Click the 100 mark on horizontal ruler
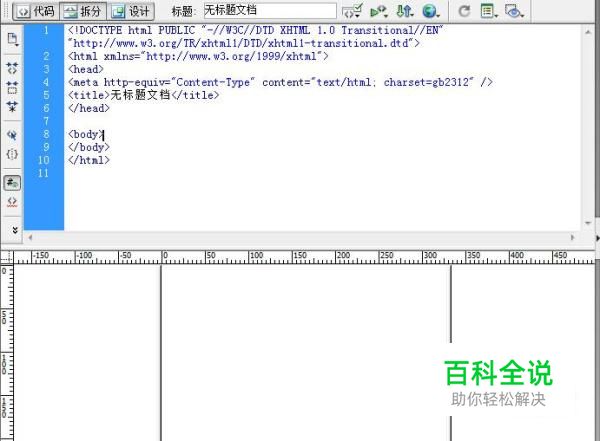Image resolution: width=600 pixels, height=441 pixels. pyautogui.click(x=256, y=255)
